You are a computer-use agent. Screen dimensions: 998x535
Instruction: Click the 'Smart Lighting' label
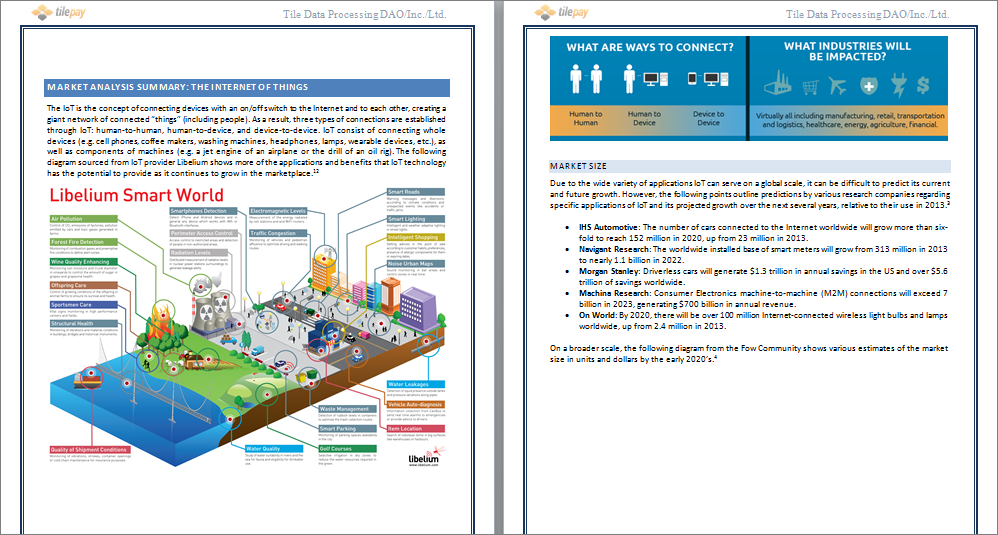click(416, 219)
